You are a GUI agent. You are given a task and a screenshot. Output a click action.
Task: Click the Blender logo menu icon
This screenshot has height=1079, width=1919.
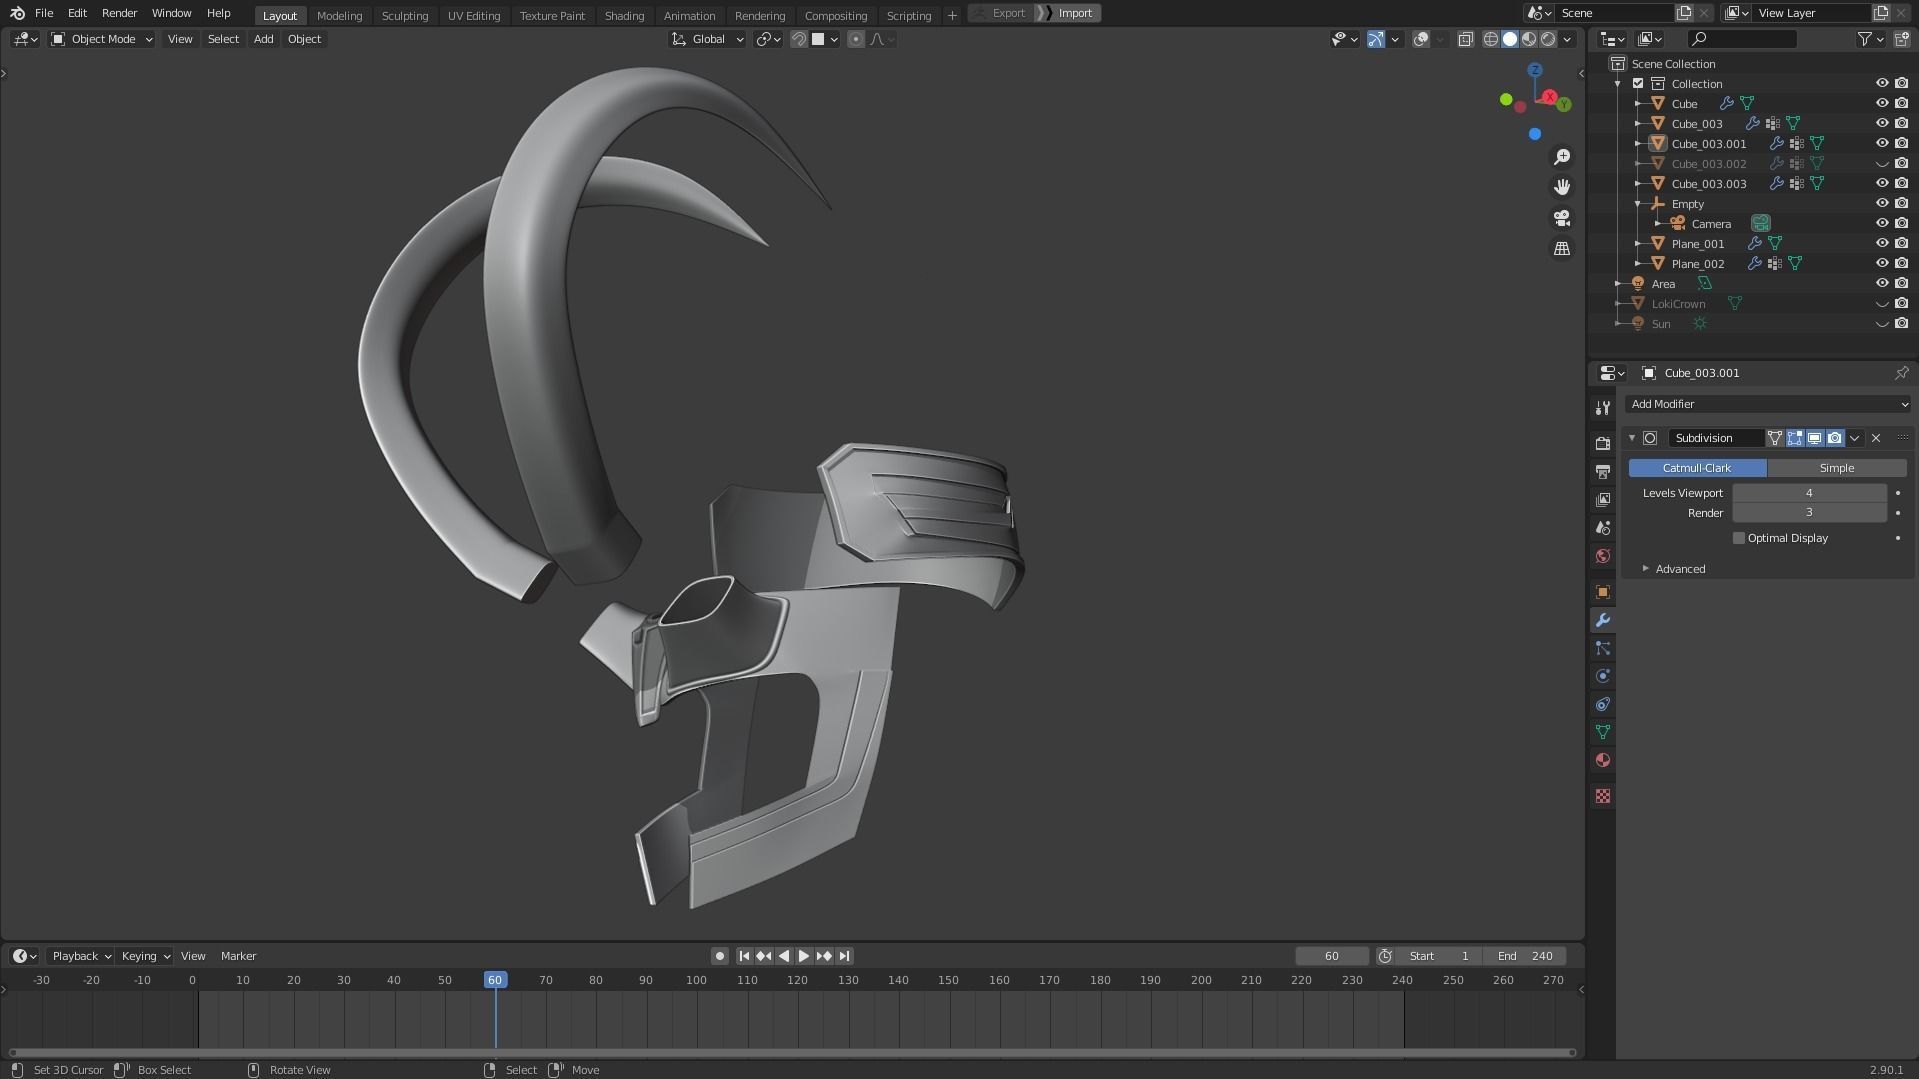click(x=17, y=13)
